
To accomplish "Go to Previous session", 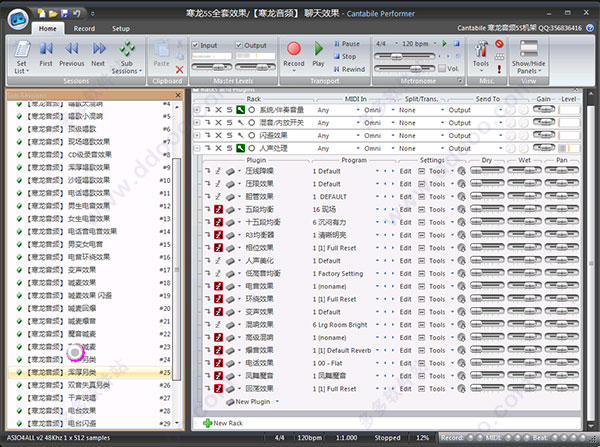I will (x=72, y=49).
